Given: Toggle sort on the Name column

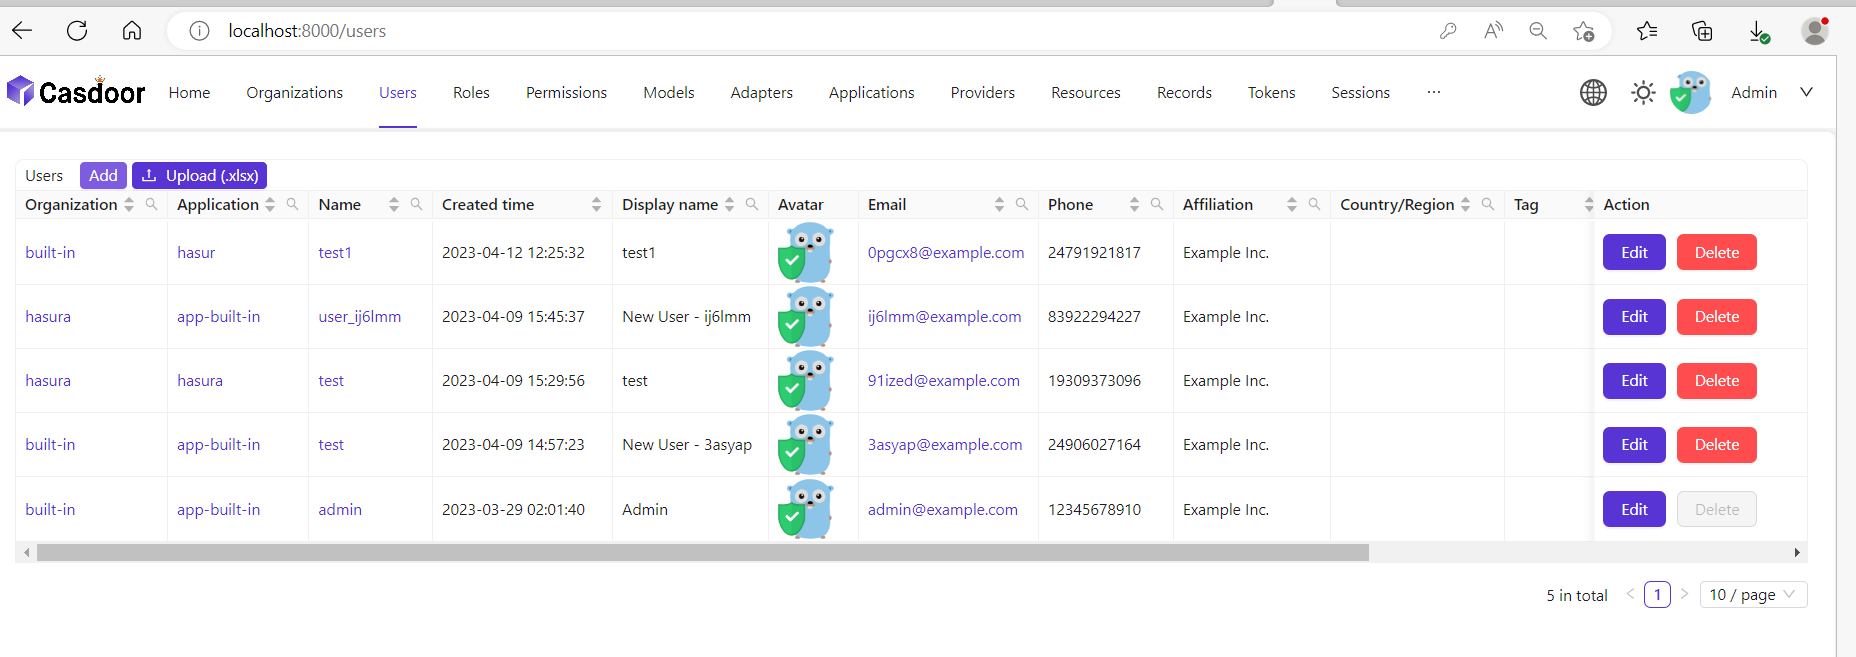Looking at the screenshot, I should point(393,204).
